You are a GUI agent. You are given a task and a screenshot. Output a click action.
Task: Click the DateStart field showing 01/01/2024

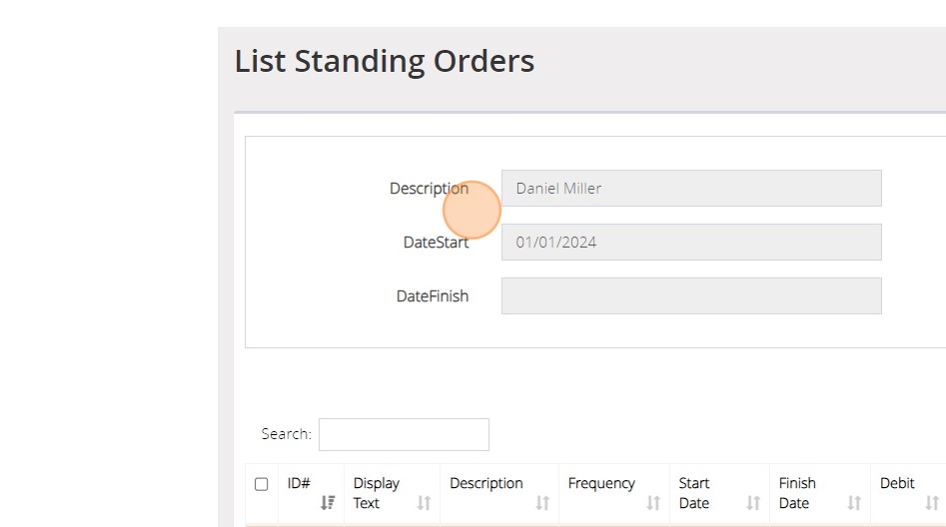(691, 242)
